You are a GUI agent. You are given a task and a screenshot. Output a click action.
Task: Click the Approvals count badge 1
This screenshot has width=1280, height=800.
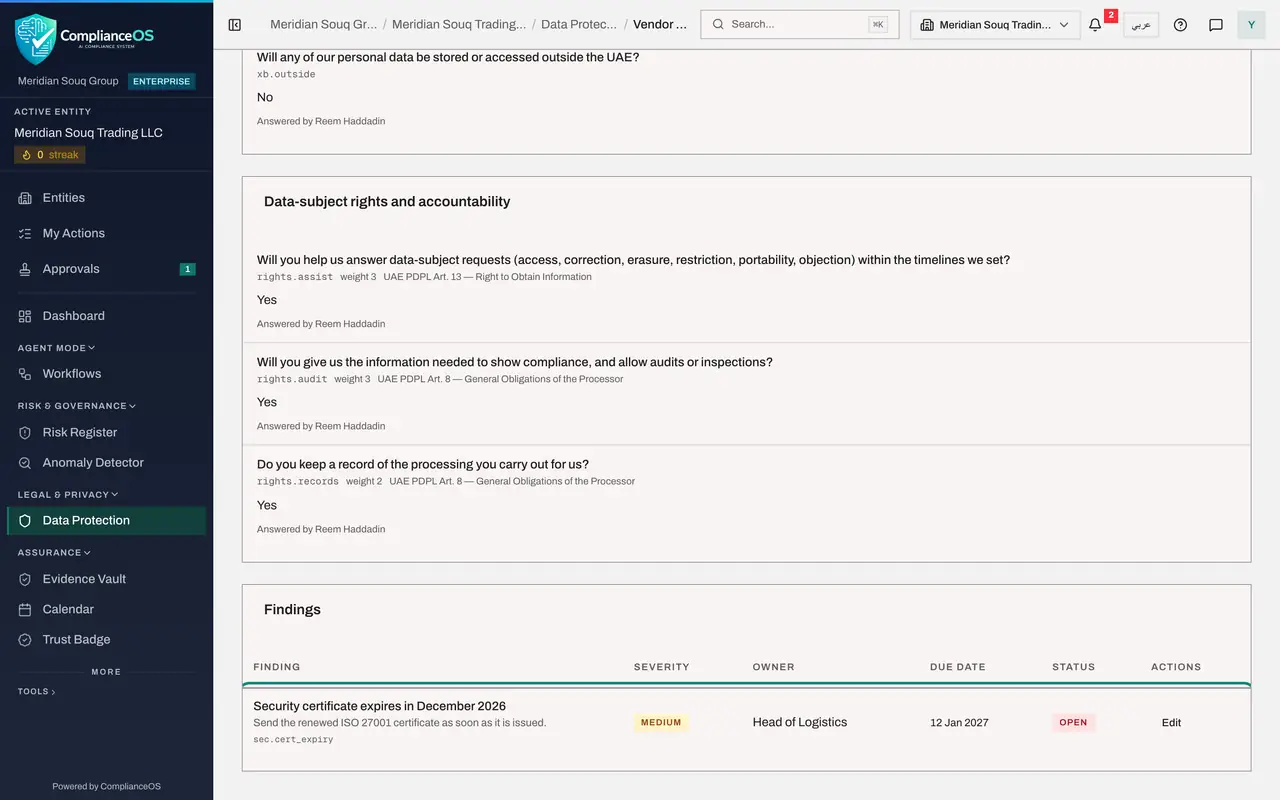pos(187,269)
